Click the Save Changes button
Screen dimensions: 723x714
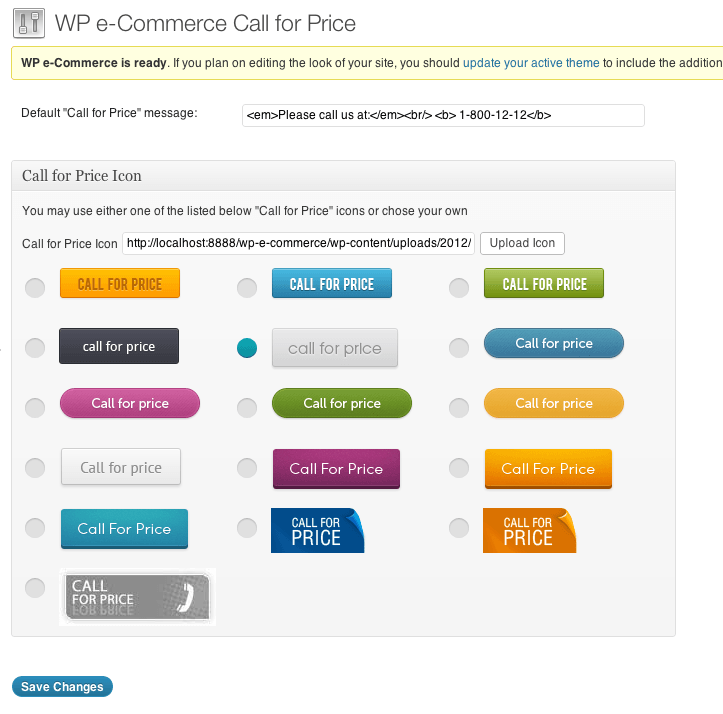point(62,686)
